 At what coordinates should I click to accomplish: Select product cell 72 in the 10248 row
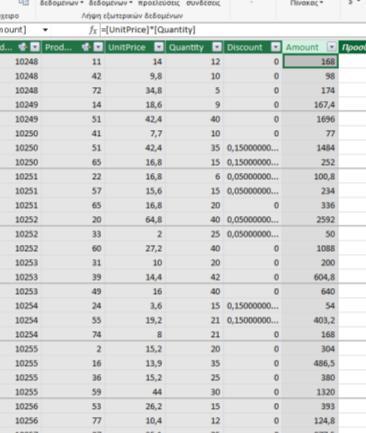coord(73,90)
